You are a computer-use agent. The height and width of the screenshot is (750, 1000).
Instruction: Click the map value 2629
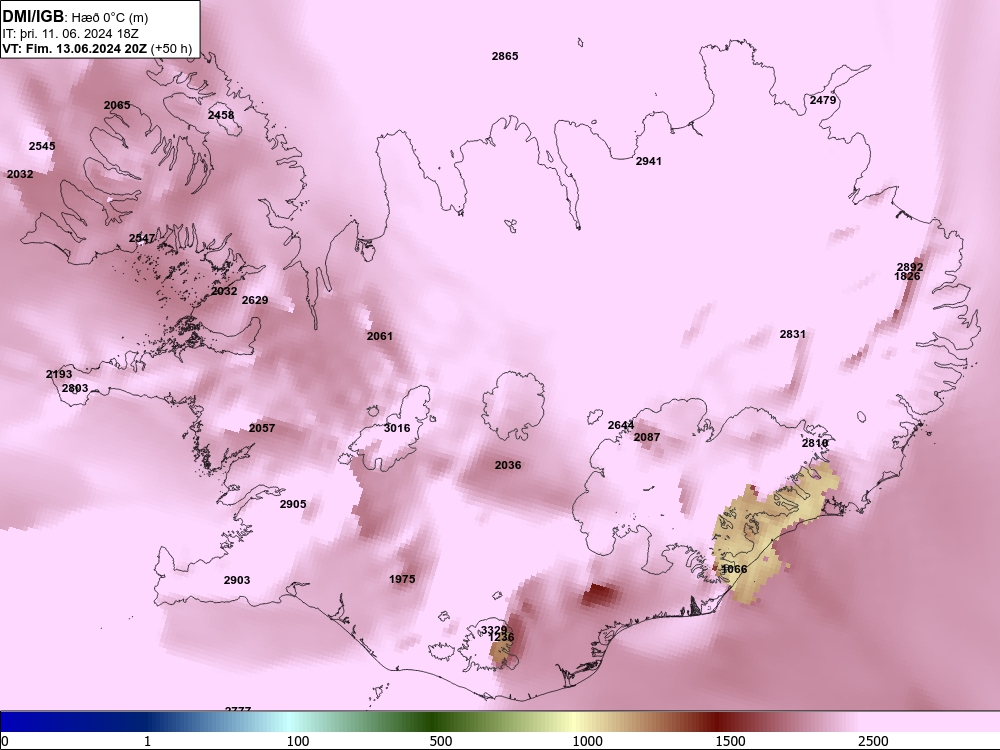coord(254,300)
